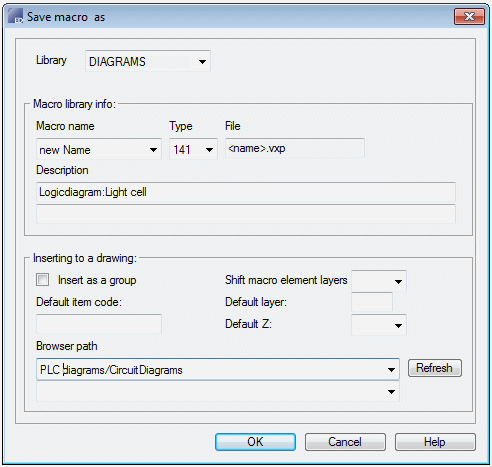The height and width of the screenshot is (467, 492).
Task: Expand the Browser path dropdown arrow
Action: (391, 369)
